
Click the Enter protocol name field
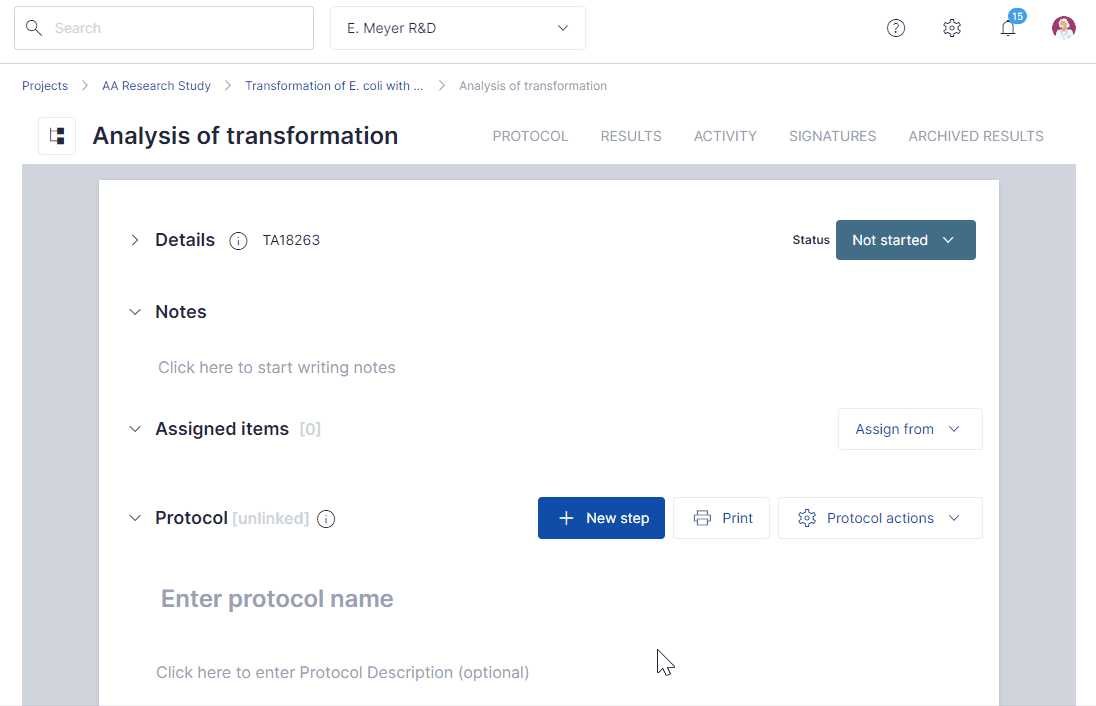click(277, 599)
